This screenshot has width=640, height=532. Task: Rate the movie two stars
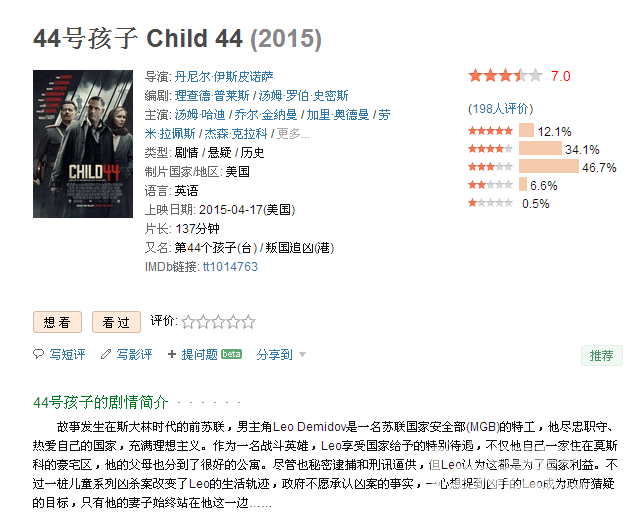(203, 322)
